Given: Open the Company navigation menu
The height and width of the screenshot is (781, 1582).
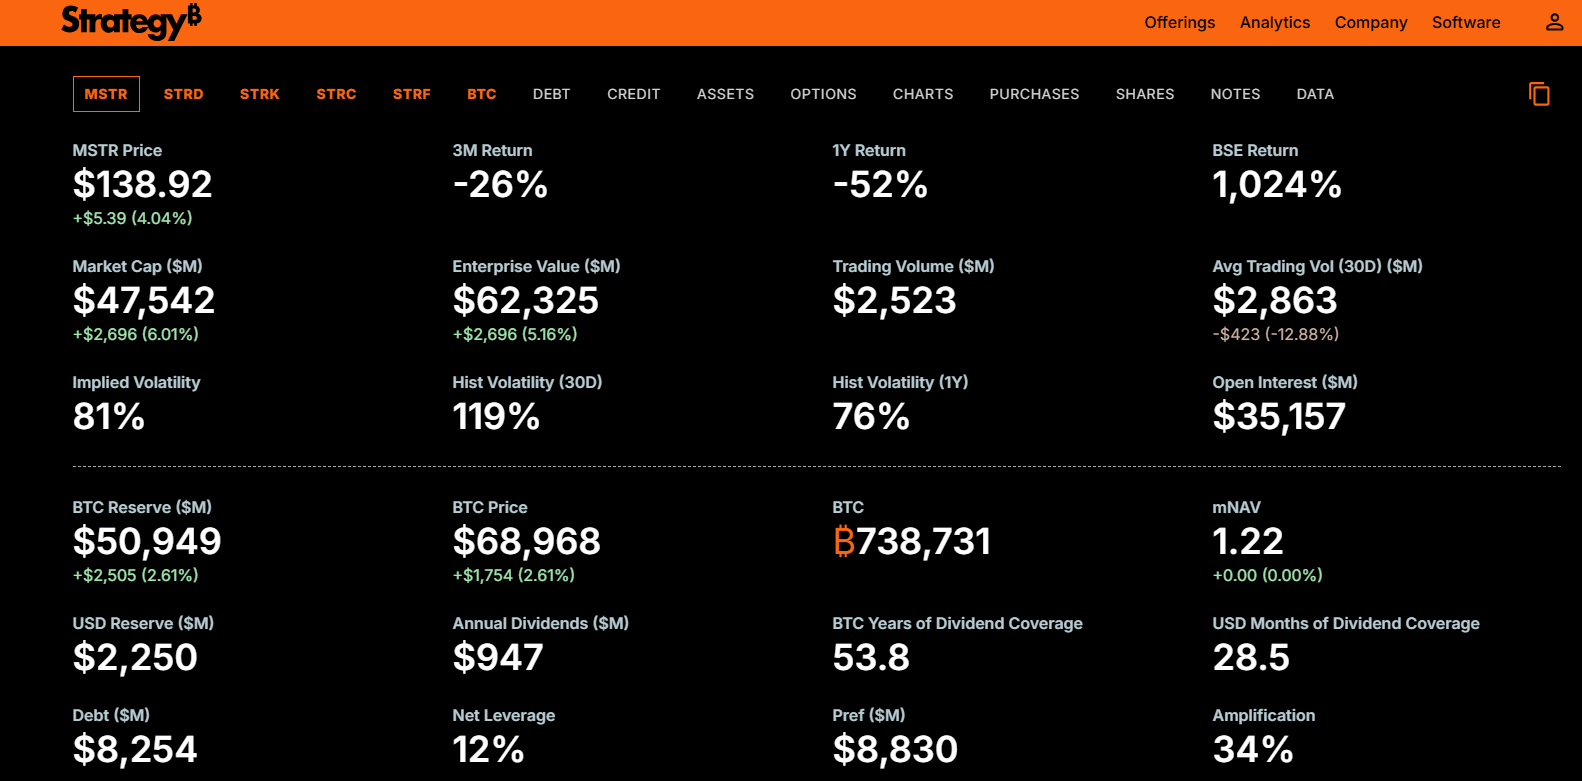Looking at the screenshot, I should 1370,22.
